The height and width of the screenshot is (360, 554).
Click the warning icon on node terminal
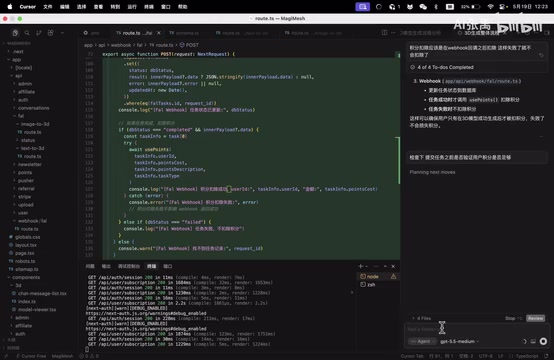tap(393, 276)
